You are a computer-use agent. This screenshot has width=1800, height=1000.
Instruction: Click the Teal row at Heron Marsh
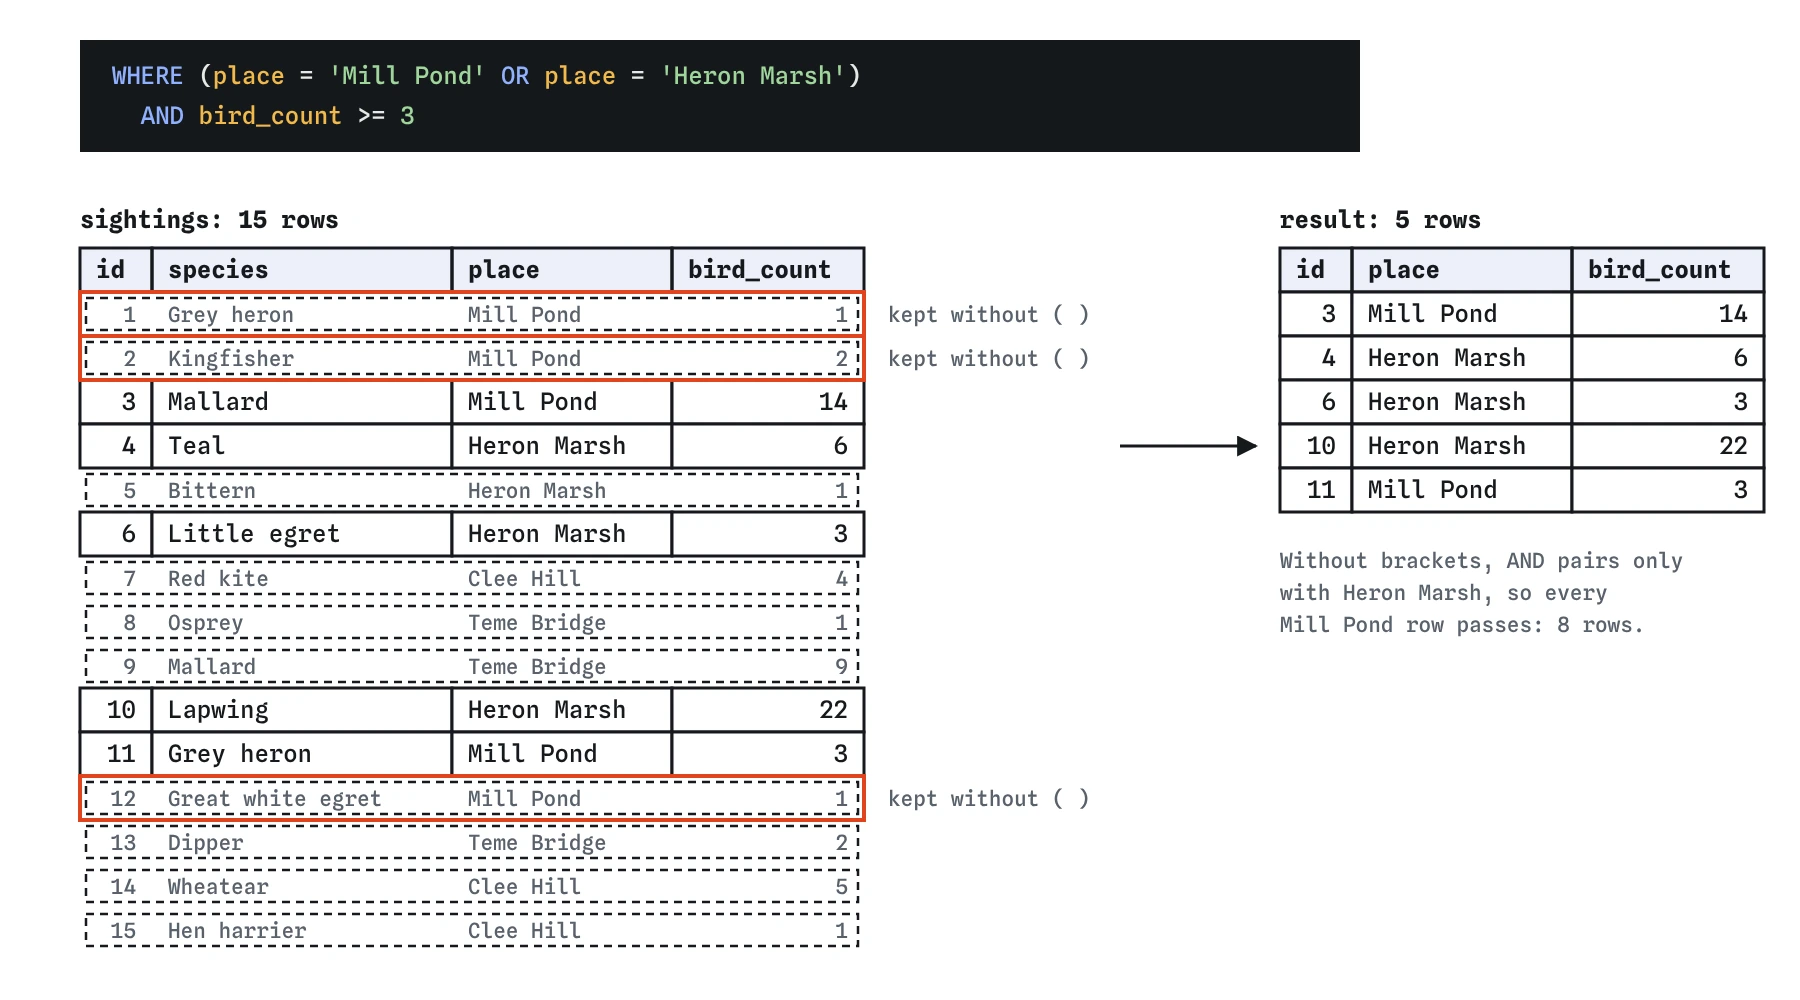click(472, 446)
